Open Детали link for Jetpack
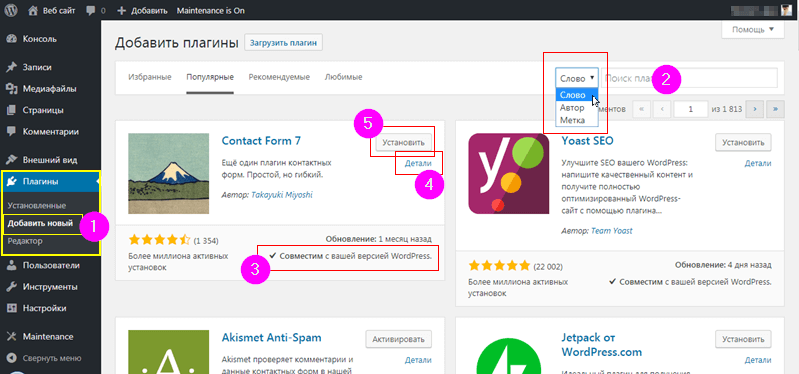 tap(758, 360)
